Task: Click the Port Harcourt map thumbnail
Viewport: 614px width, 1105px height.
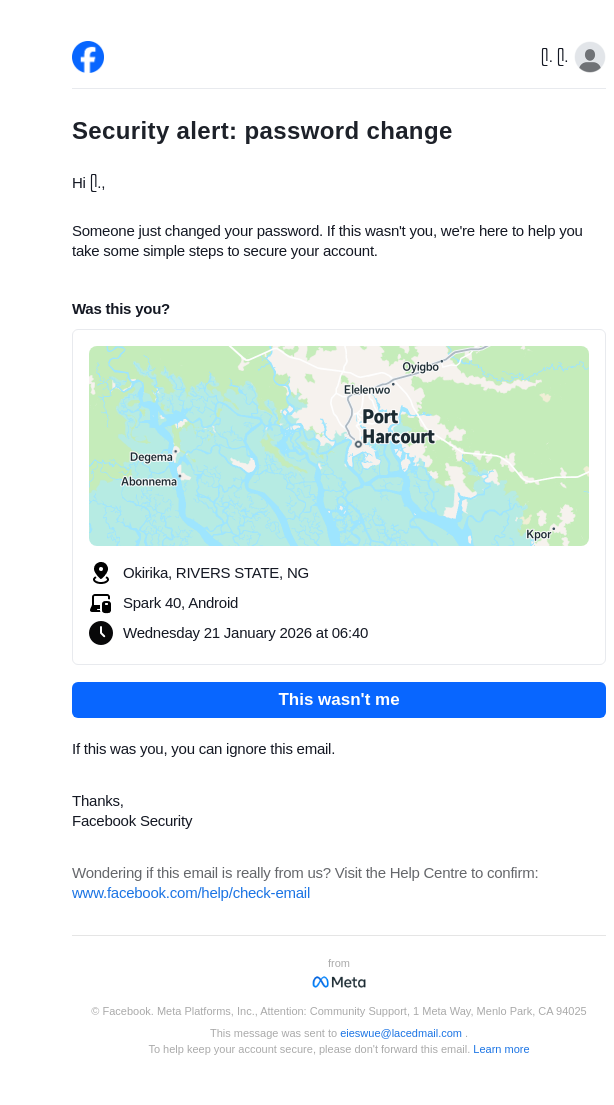Action: tap(339, 446)
